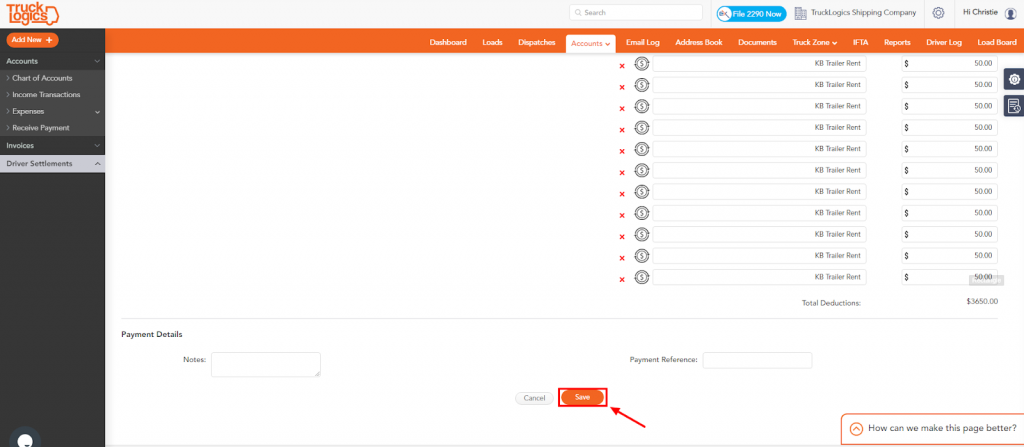Viewport: 1024px width, 447px height.
Task: Switch to the Dashboard tab
Action: [x=448, y=42]
